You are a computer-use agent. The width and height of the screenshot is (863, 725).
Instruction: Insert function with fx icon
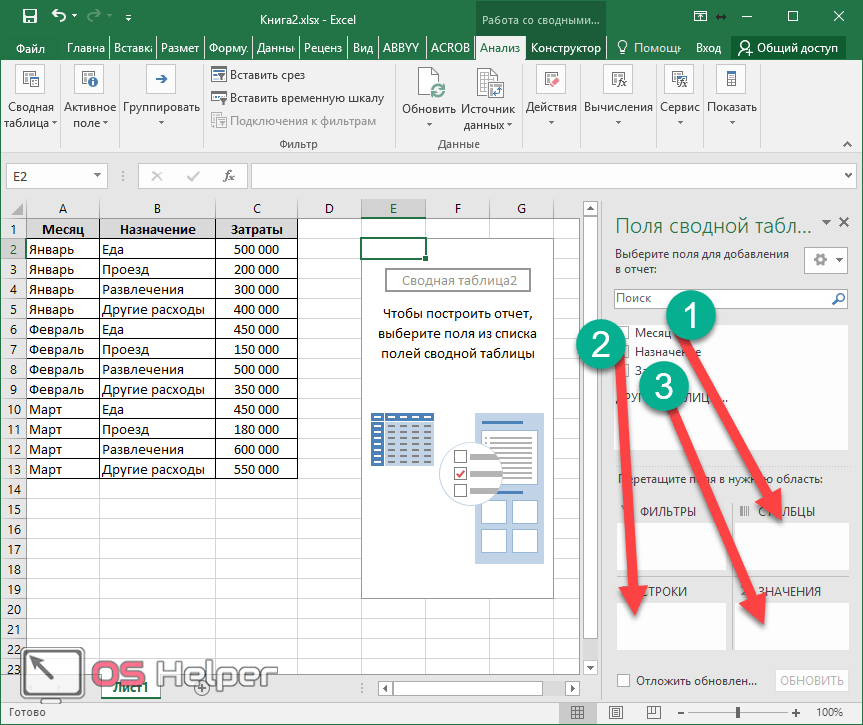228,176
